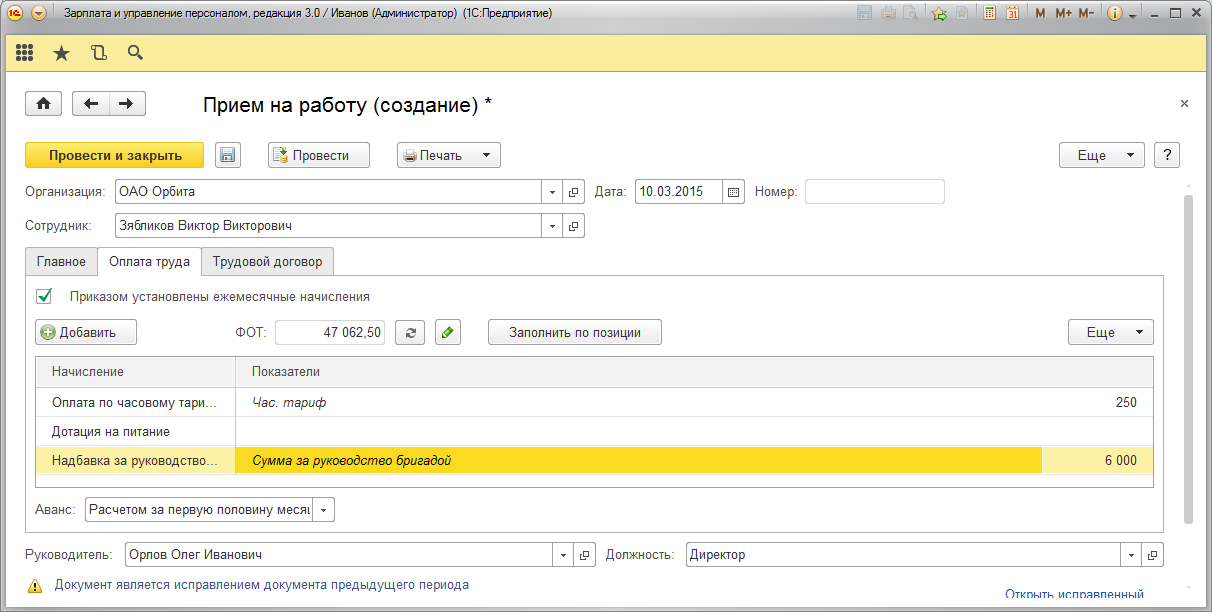Open the history icon in toolbar
Screen dimensions: 1212x612
[x=98, y=53]
